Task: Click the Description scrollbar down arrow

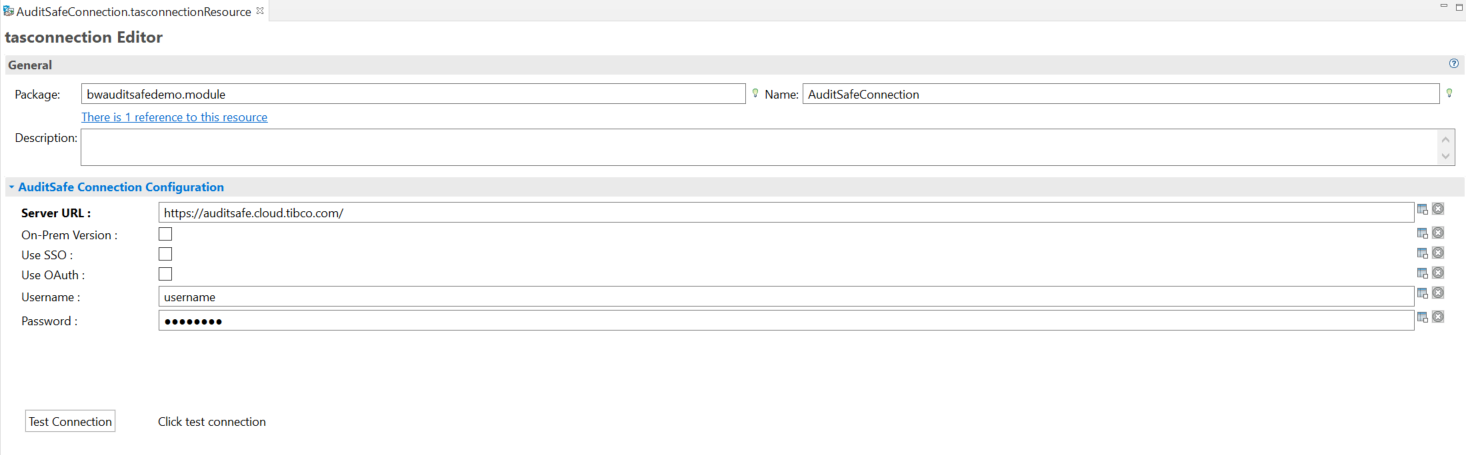Action: pos(1446,156)
